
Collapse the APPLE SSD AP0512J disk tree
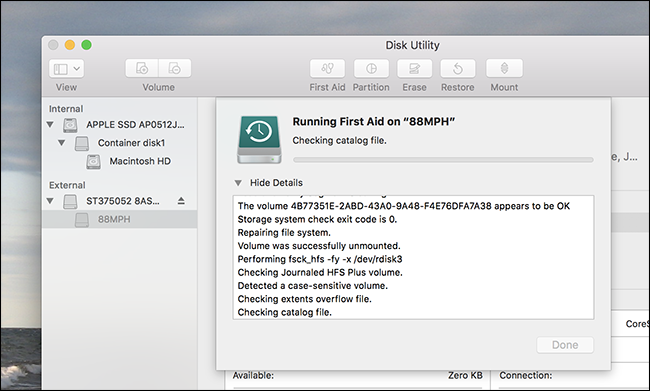pyautogui.click(x=50, y=124)
